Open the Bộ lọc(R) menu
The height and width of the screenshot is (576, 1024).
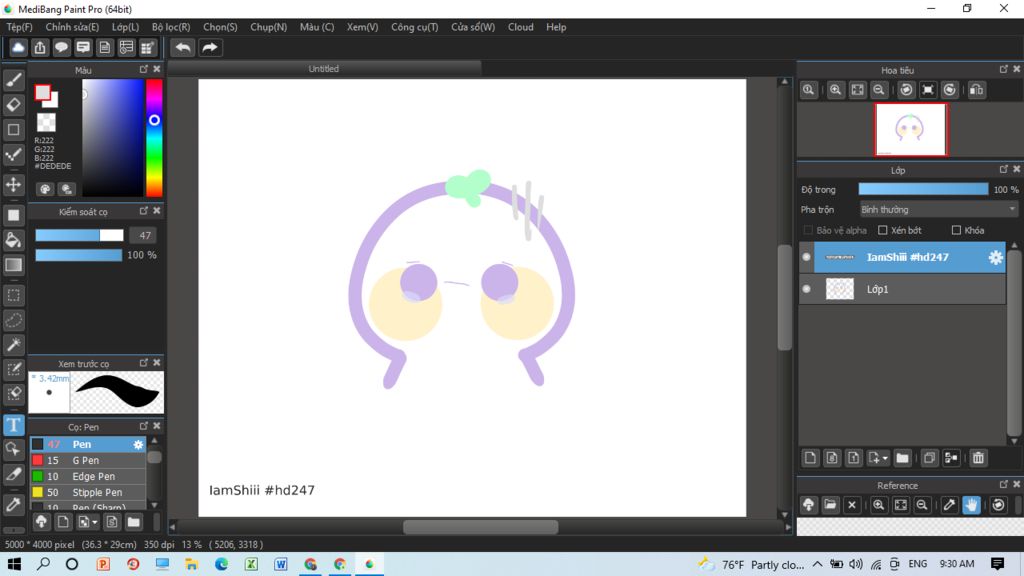coord(171,27)
